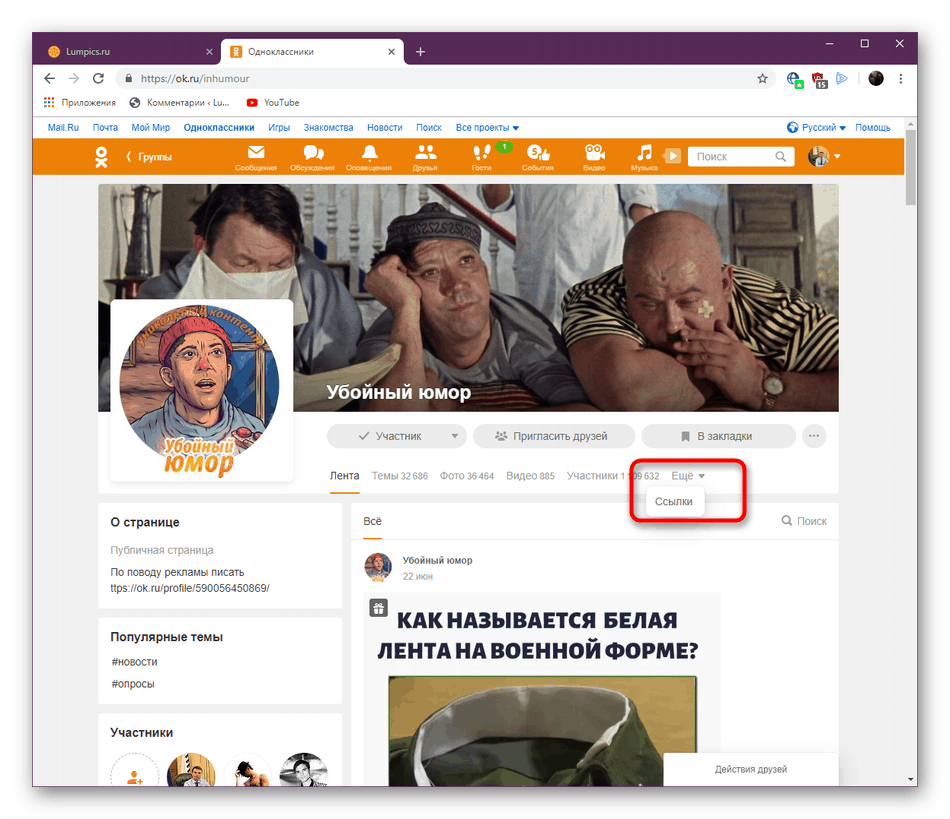The height and width of the screenshot is (819, 950).
Task: Switch to Участники tab
Action: point(613,476)
